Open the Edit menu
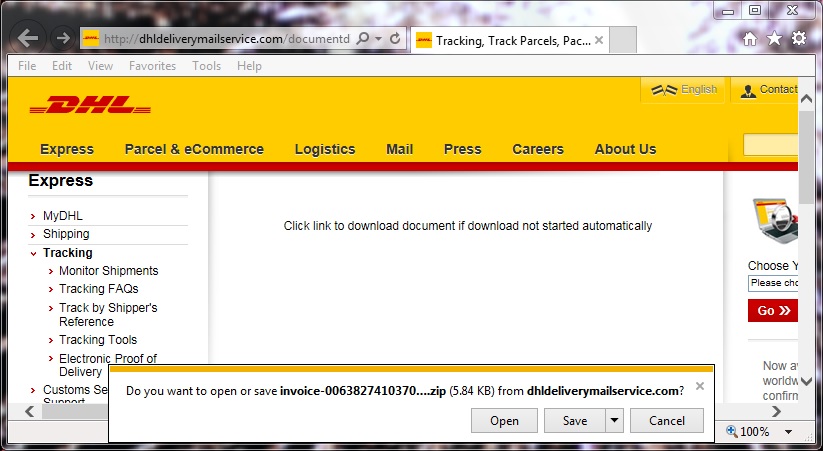This screenshot has width=823, height=451. [x=61, y=66]
